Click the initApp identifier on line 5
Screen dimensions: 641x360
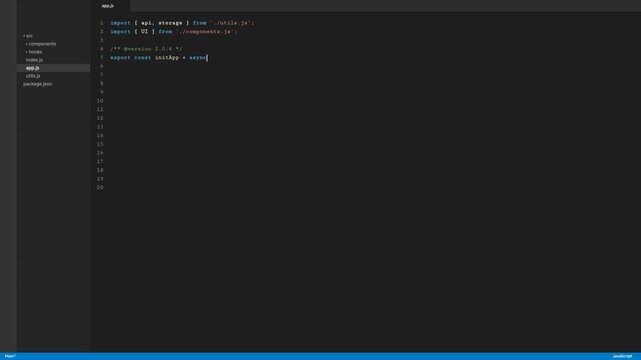tap(167, 58)
